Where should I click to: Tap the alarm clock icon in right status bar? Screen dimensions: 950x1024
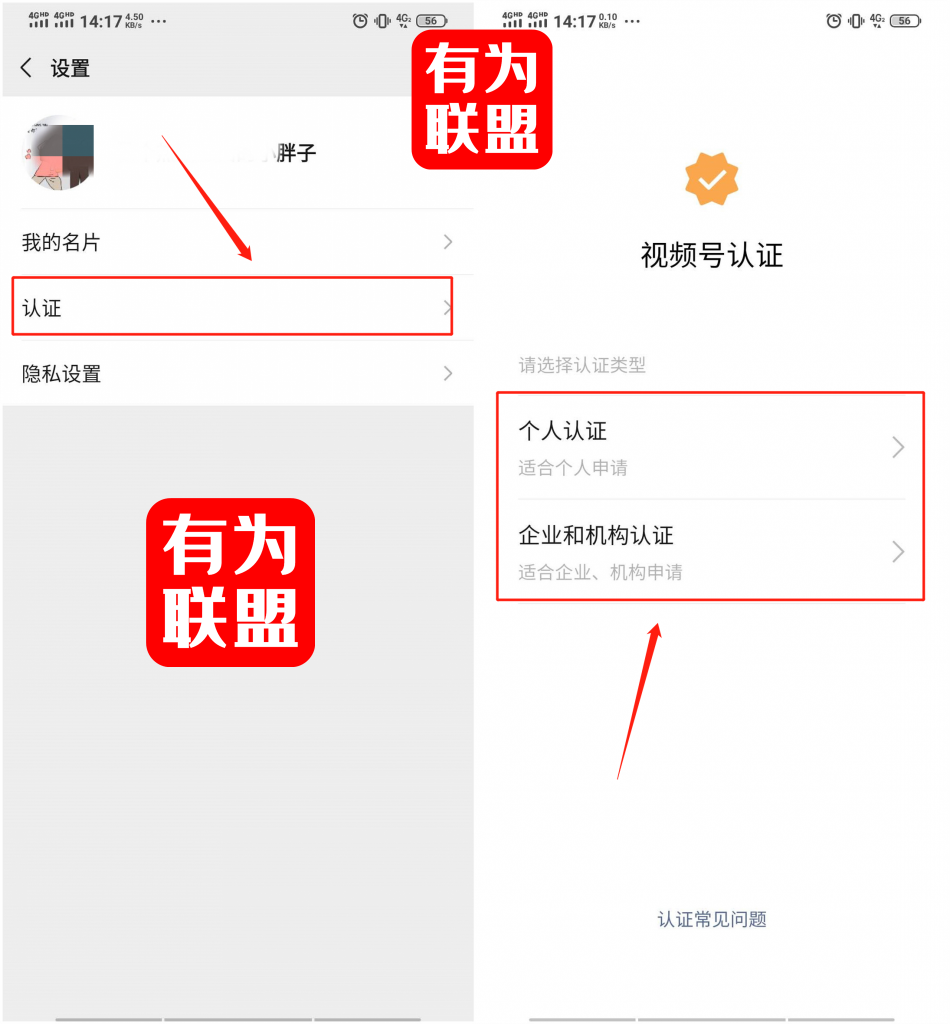833,21
